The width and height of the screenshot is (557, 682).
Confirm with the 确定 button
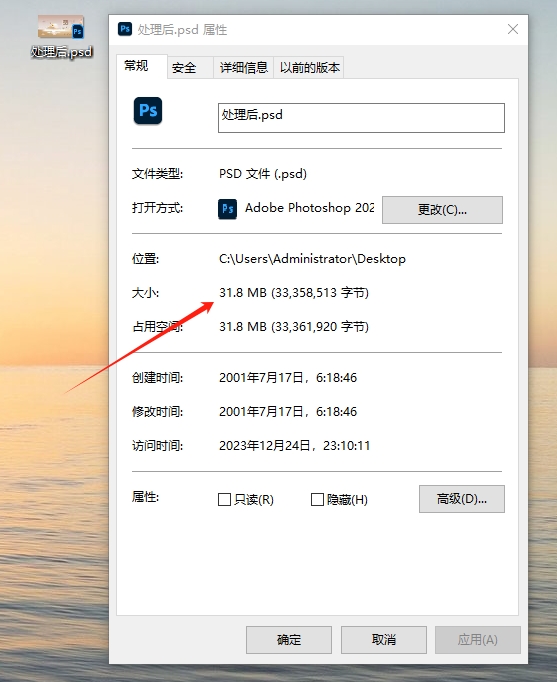click(289, 640)
